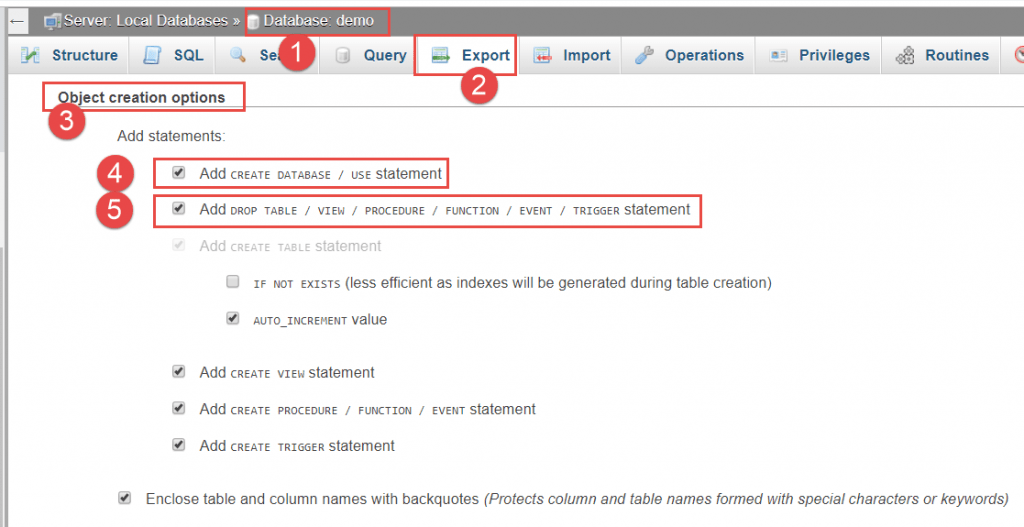Uncheck Add CREATE DATABASE / USE statement

(179, 173)
